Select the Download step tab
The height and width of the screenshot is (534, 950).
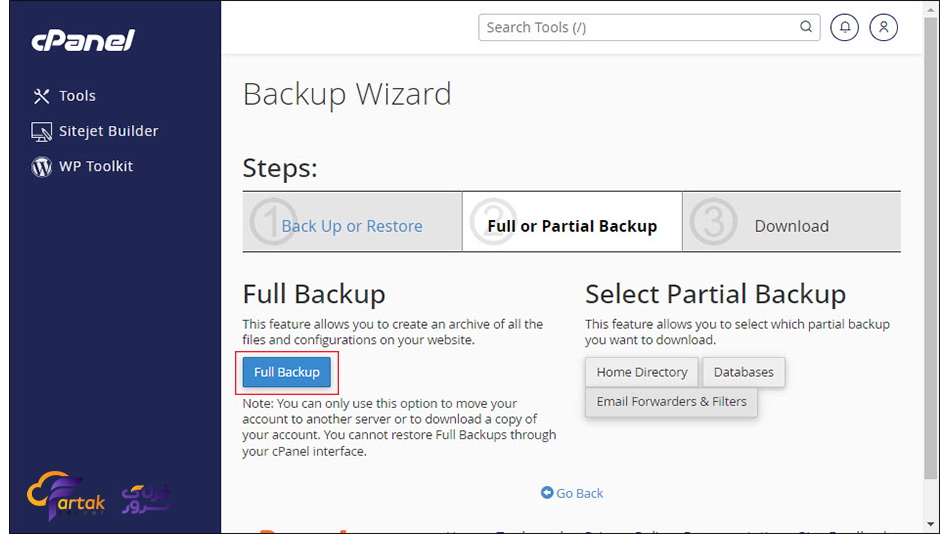pos(791,226)
